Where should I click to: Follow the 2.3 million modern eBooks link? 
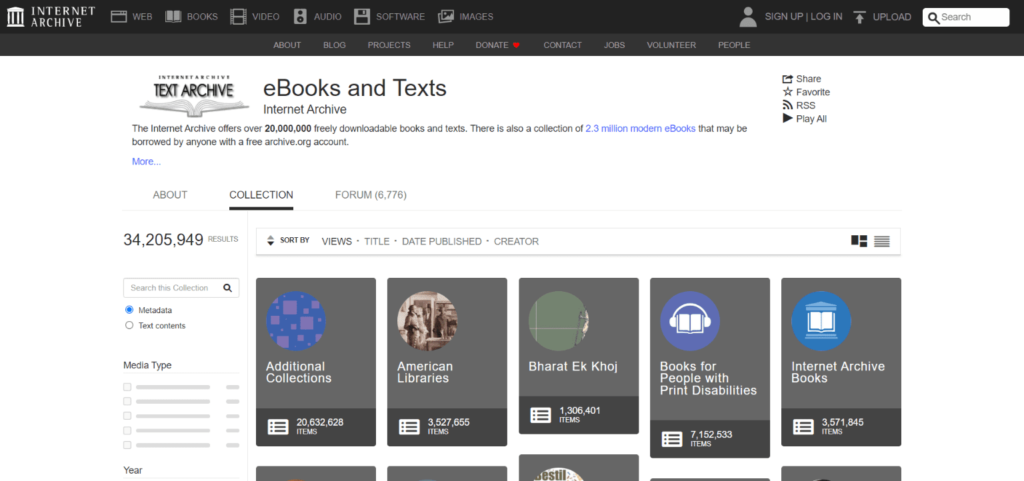pos(641,129)
